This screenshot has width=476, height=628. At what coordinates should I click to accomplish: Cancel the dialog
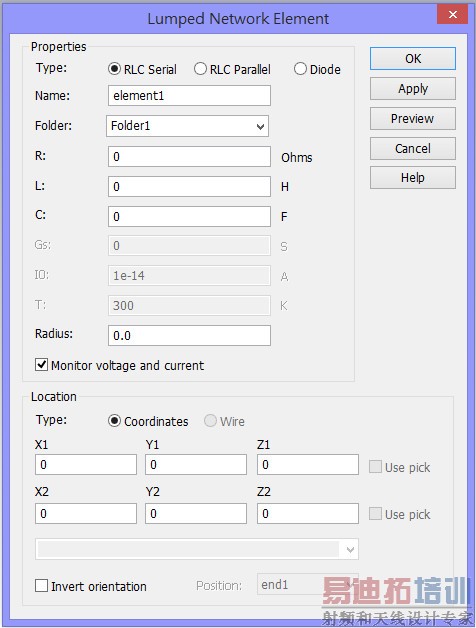(x=413, y=149)
